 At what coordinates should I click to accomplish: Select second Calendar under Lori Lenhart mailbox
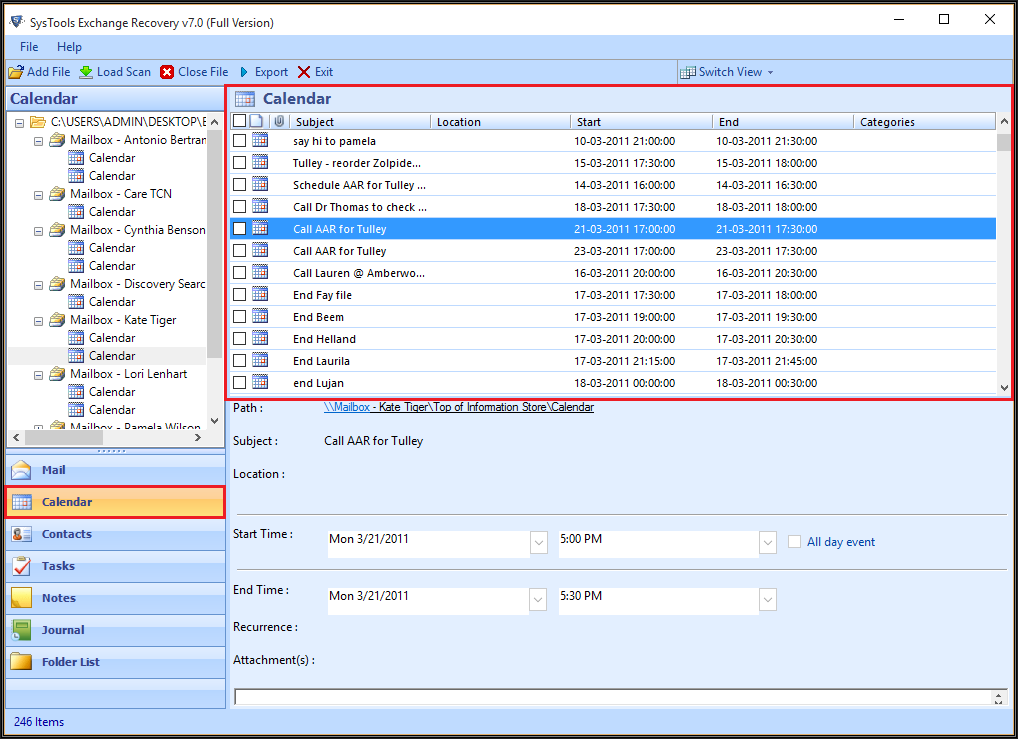(x=112, y=410)
